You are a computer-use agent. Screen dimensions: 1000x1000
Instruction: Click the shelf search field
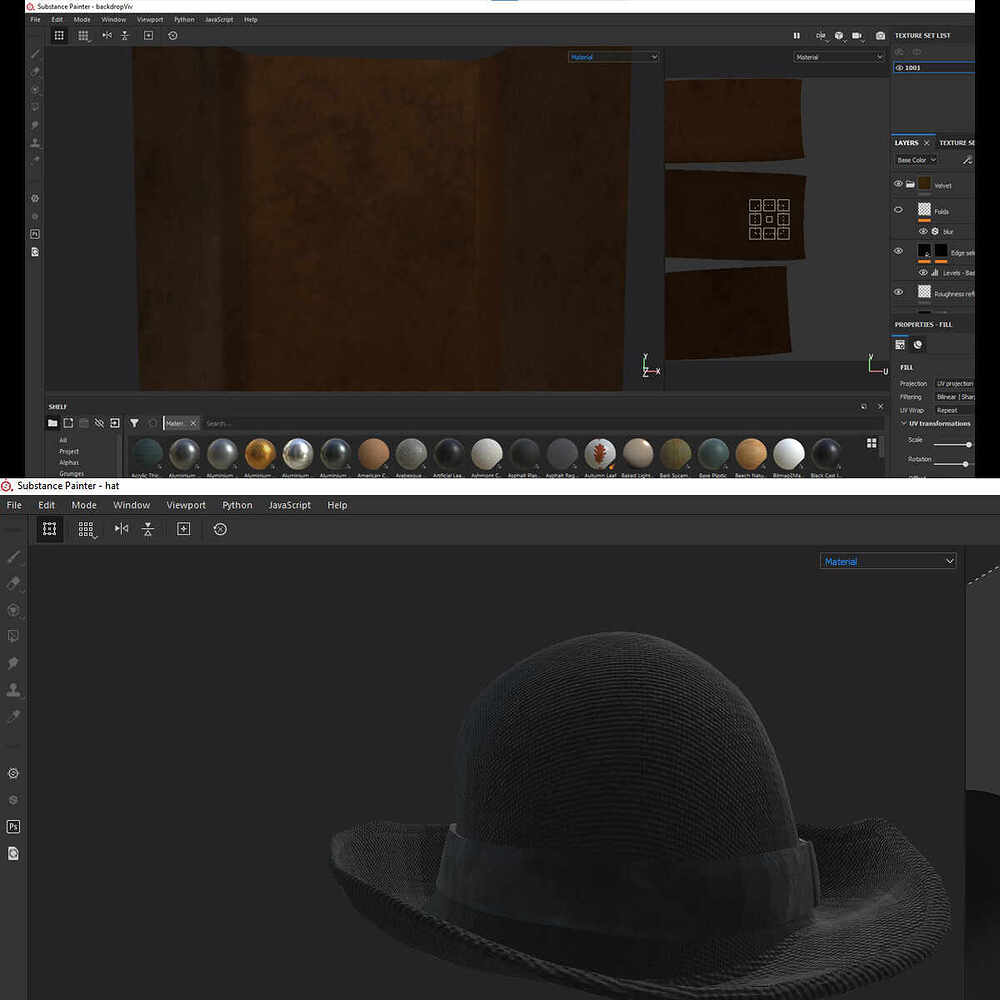pos(542,423)
